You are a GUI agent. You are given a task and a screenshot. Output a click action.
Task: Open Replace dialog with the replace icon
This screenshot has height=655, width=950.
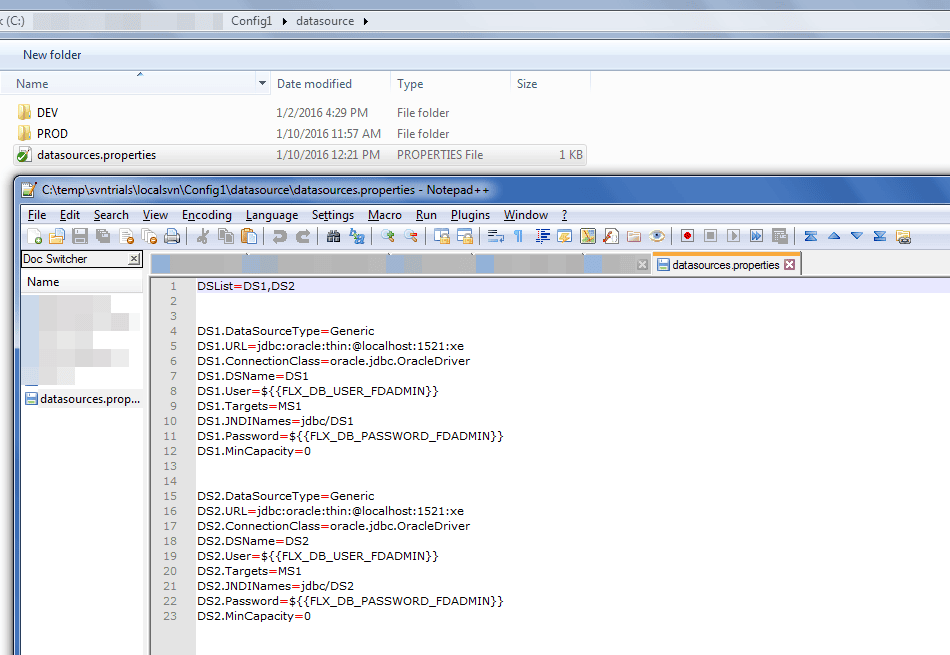tap(357, 236)
